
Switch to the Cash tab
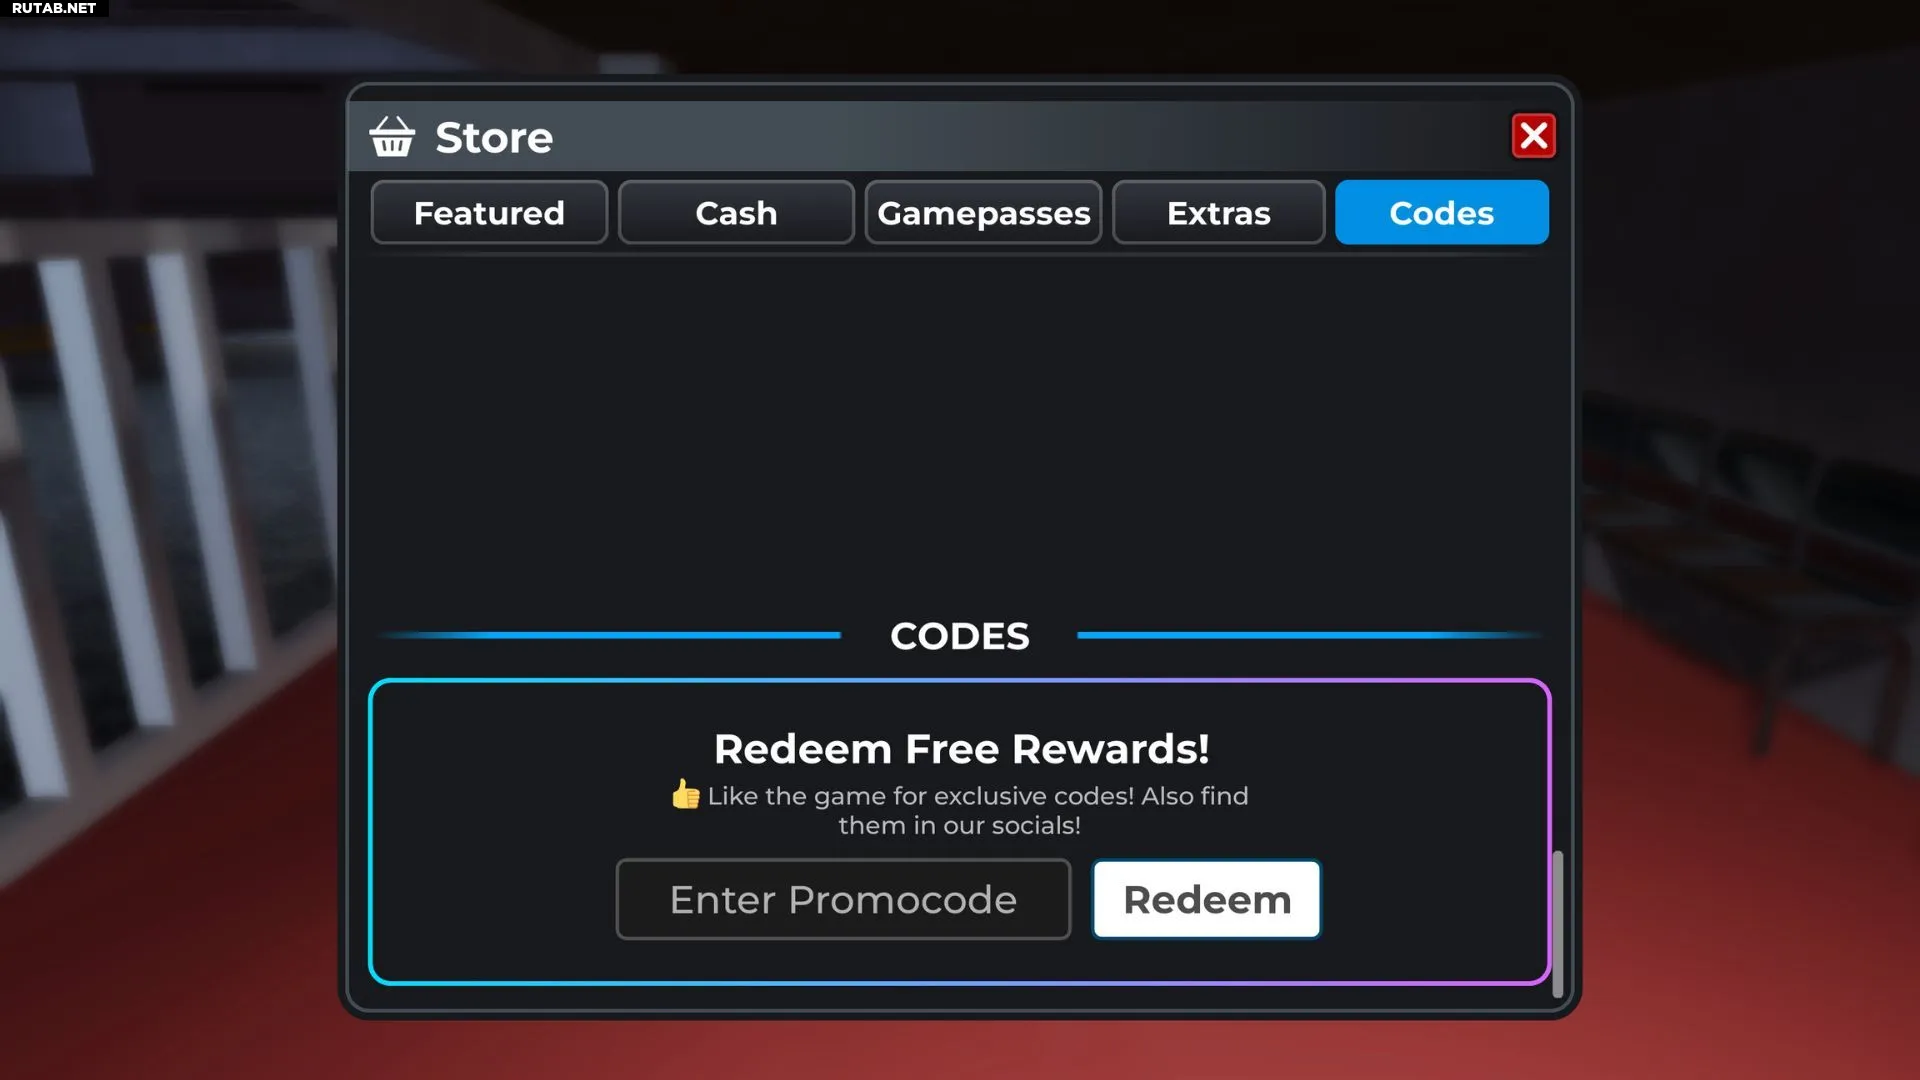pyautogui.click(x=736, y=212)
